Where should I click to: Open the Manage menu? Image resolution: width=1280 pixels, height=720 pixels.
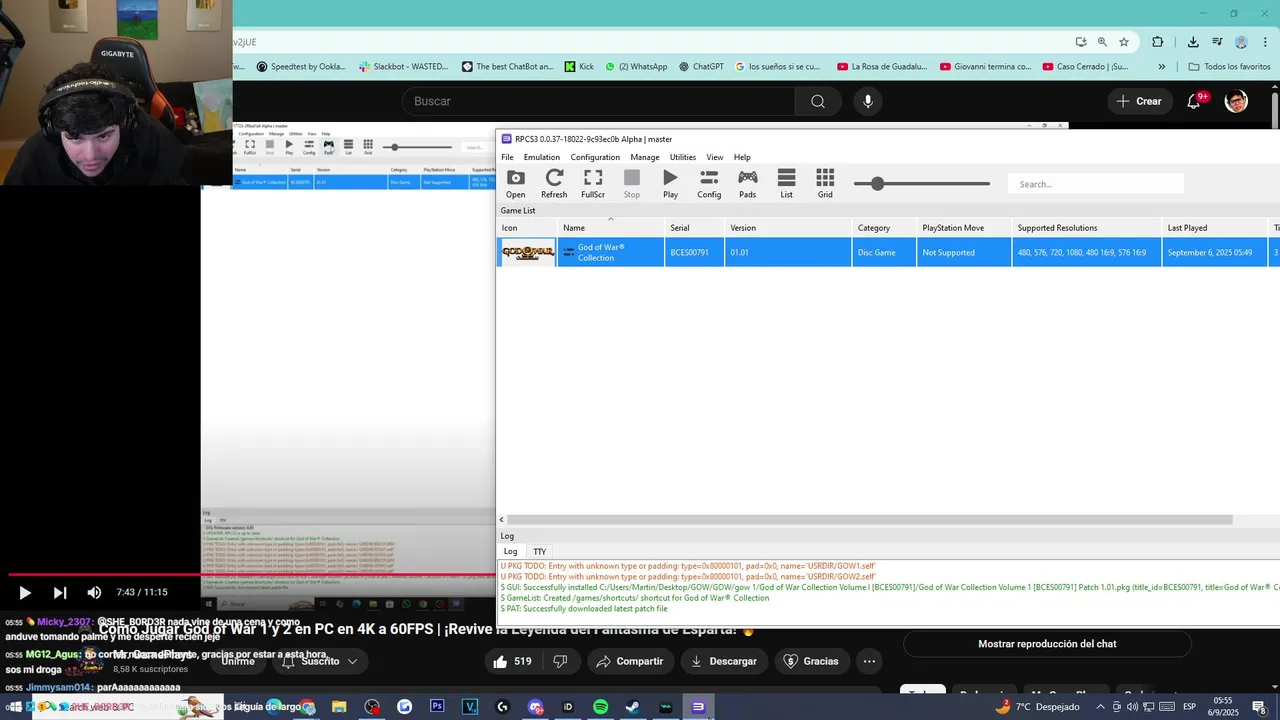645,157
